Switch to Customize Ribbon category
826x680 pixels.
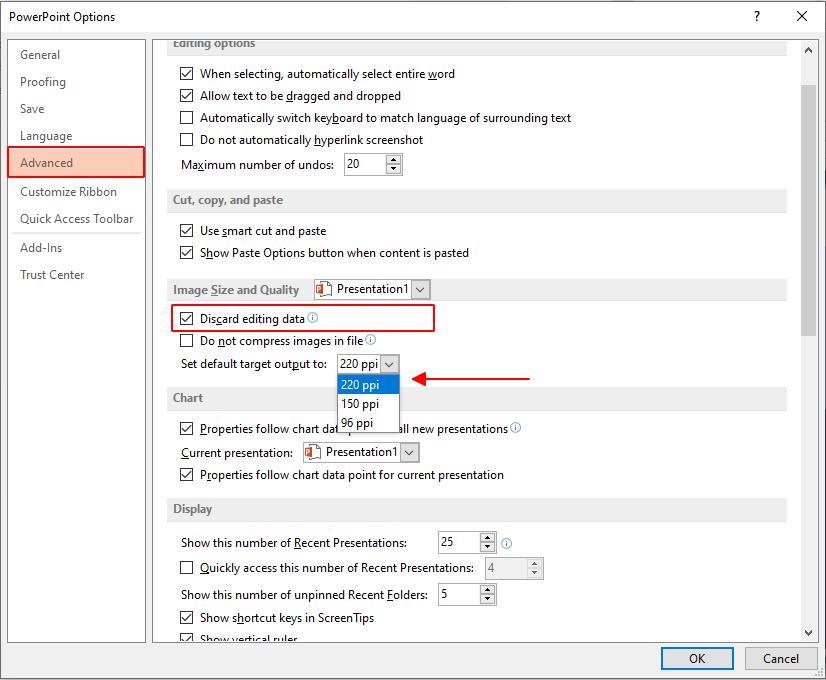pyautogui.click(x=68, y=192)
